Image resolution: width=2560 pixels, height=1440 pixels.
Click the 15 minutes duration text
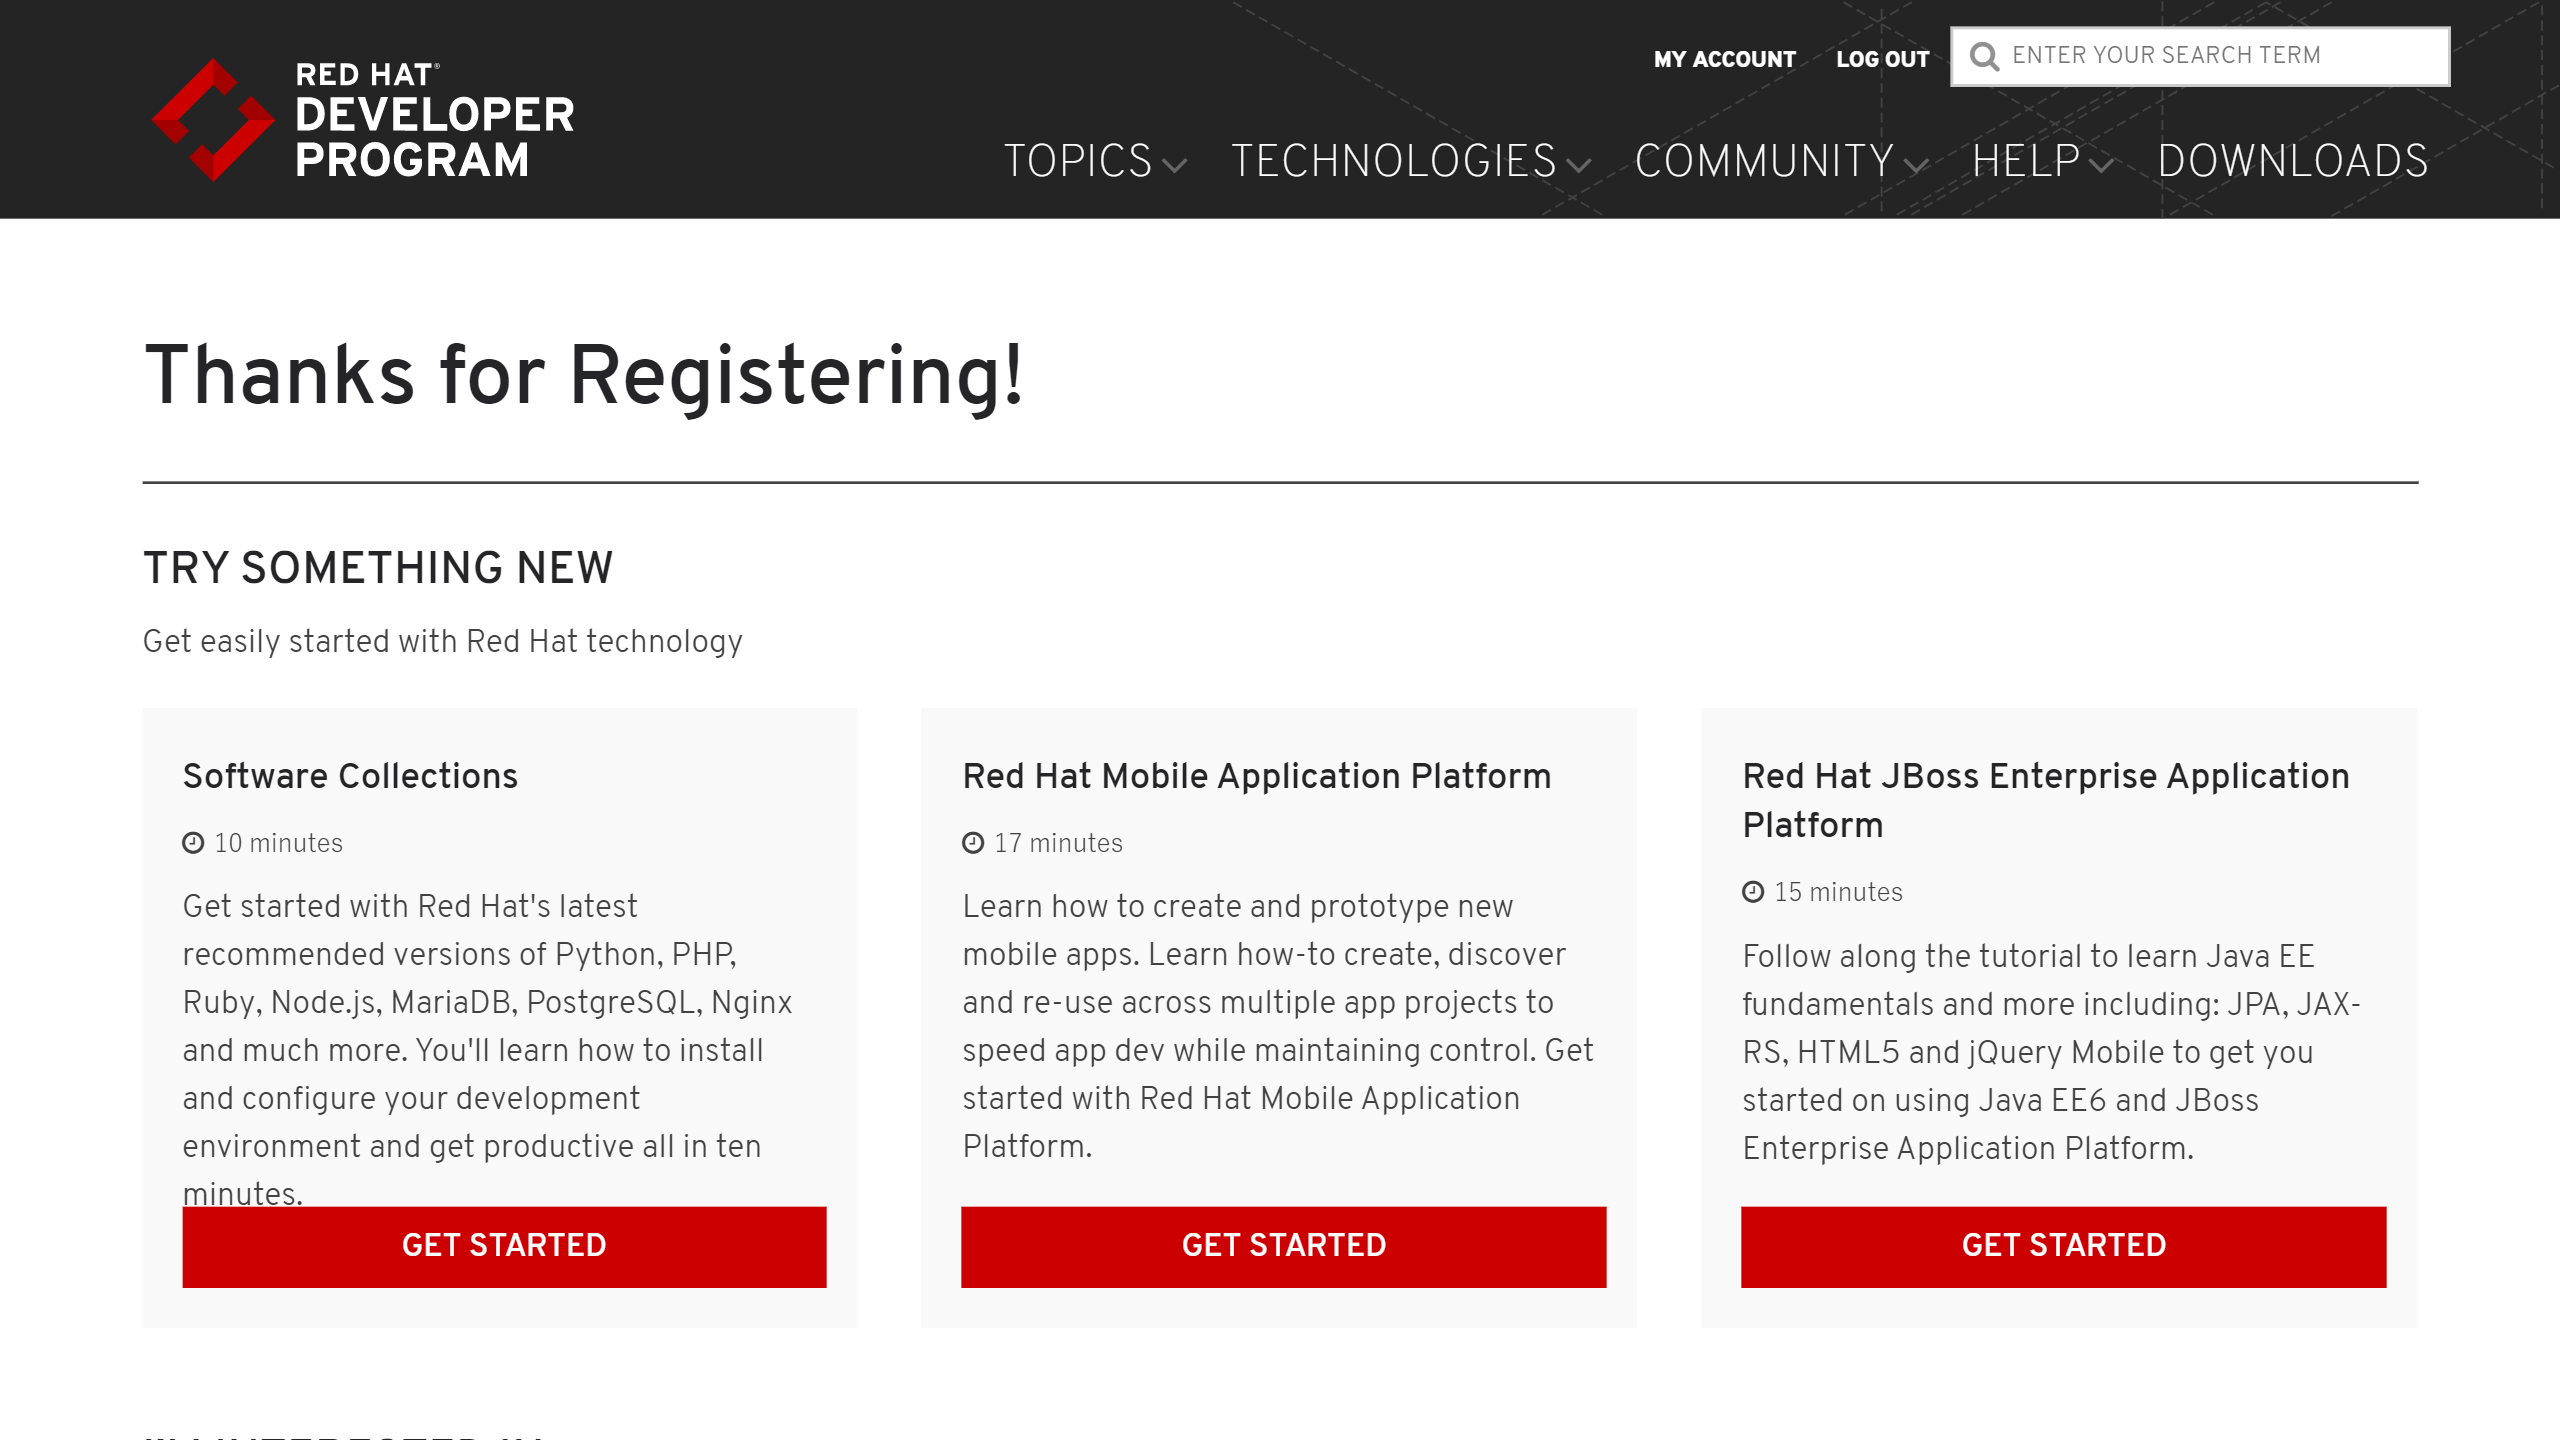(x=1838, y=892)
